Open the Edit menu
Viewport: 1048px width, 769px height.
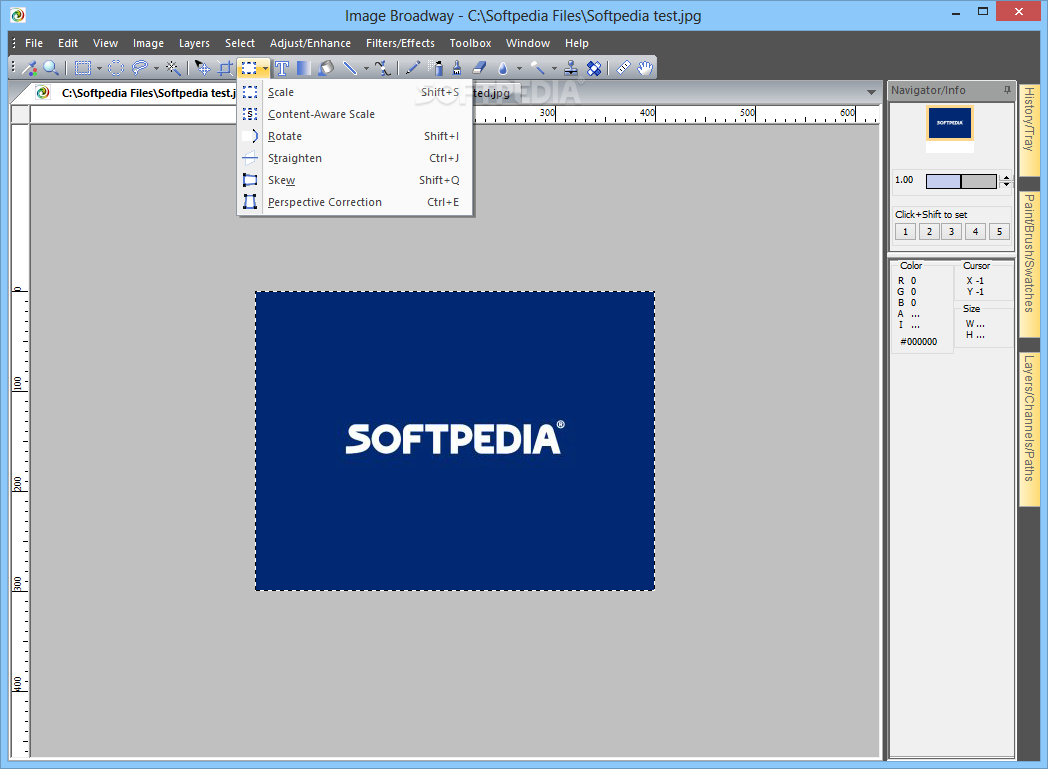pyautogui.click(x=68, y=43)
